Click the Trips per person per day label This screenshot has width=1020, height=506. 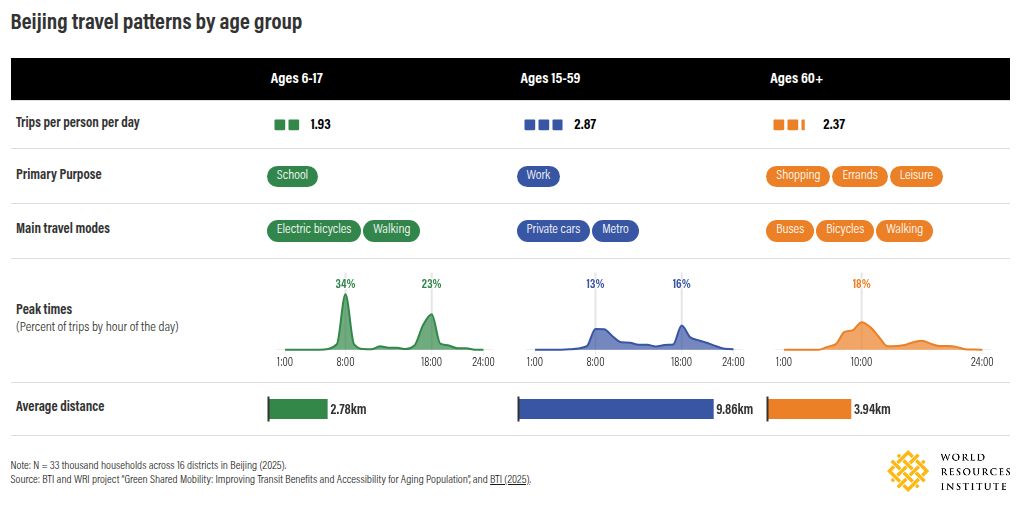pos(78,122)
